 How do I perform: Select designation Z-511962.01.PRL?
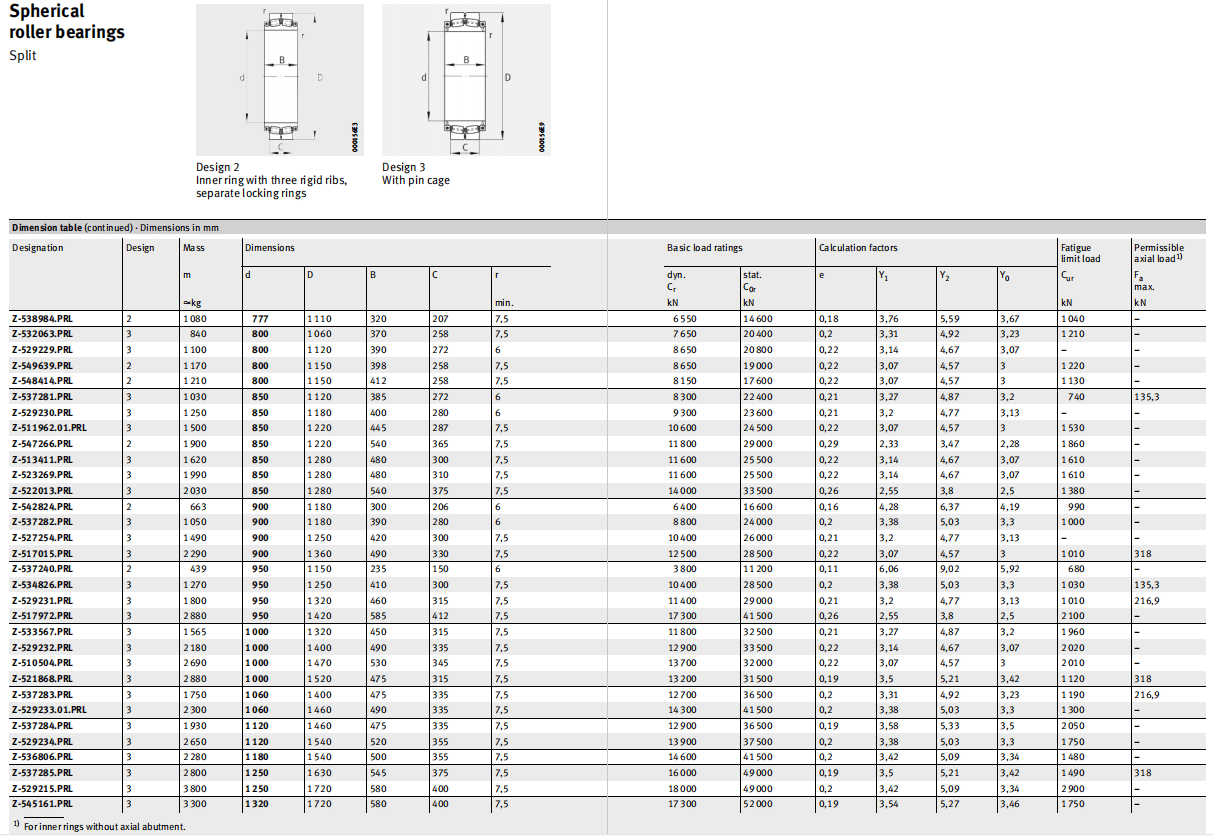(49, 428)
